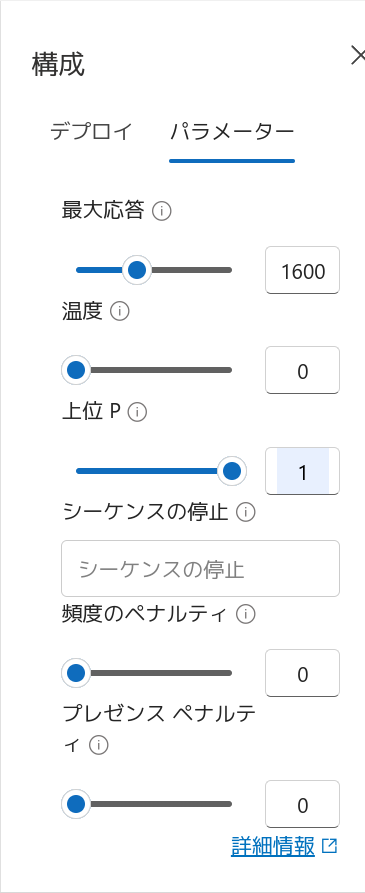Click the 頻度のペナルティ slider thumb
Image resolution: width=365 pixels, height=893 pixels.
[x=76, y=673]
